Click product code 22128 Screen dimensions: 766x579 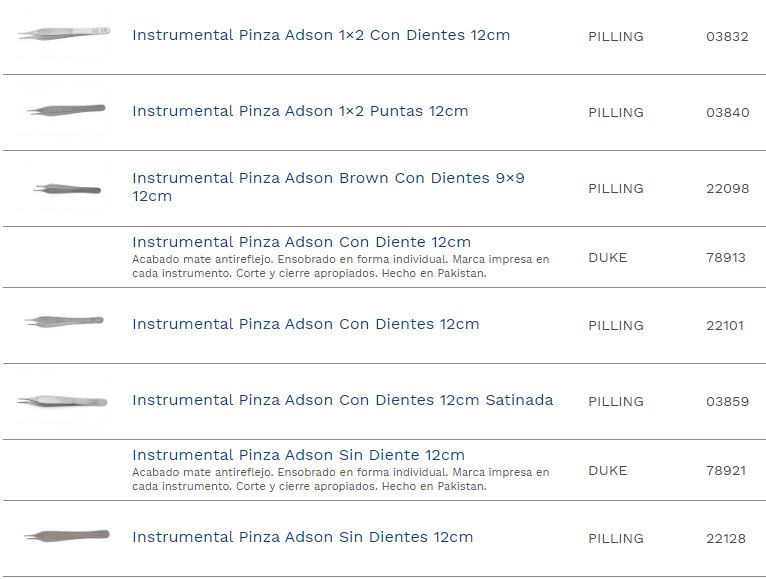pos(726,539)
